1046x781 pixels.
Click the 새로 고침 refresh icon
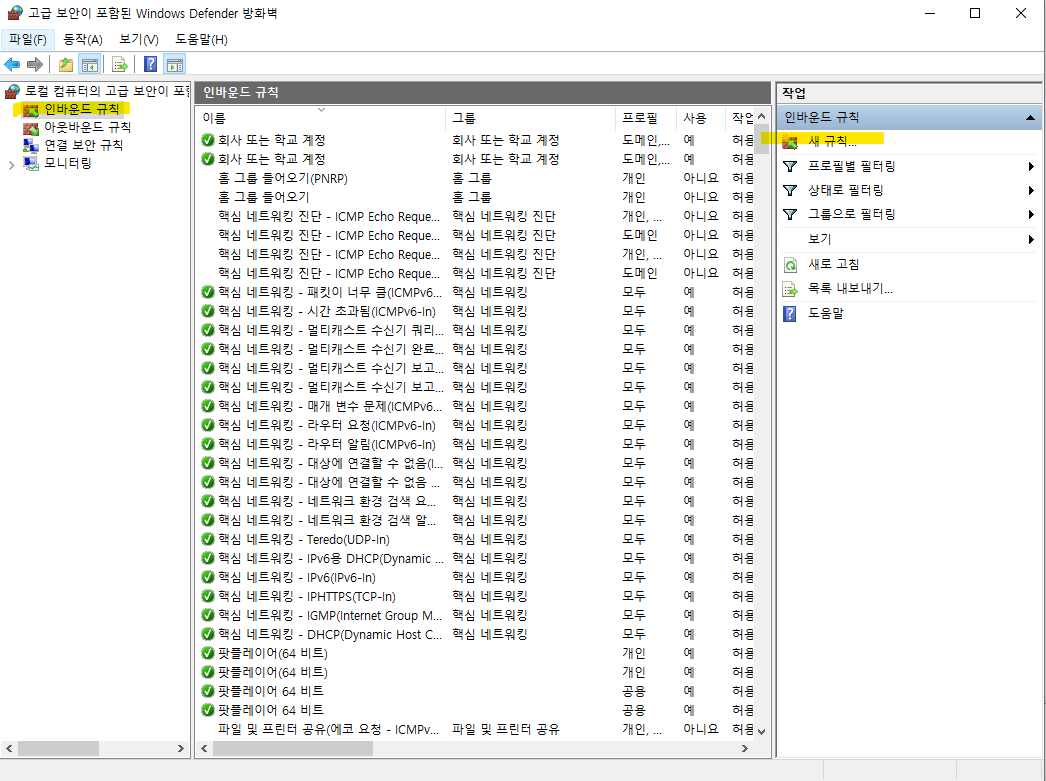click(790, 265)
